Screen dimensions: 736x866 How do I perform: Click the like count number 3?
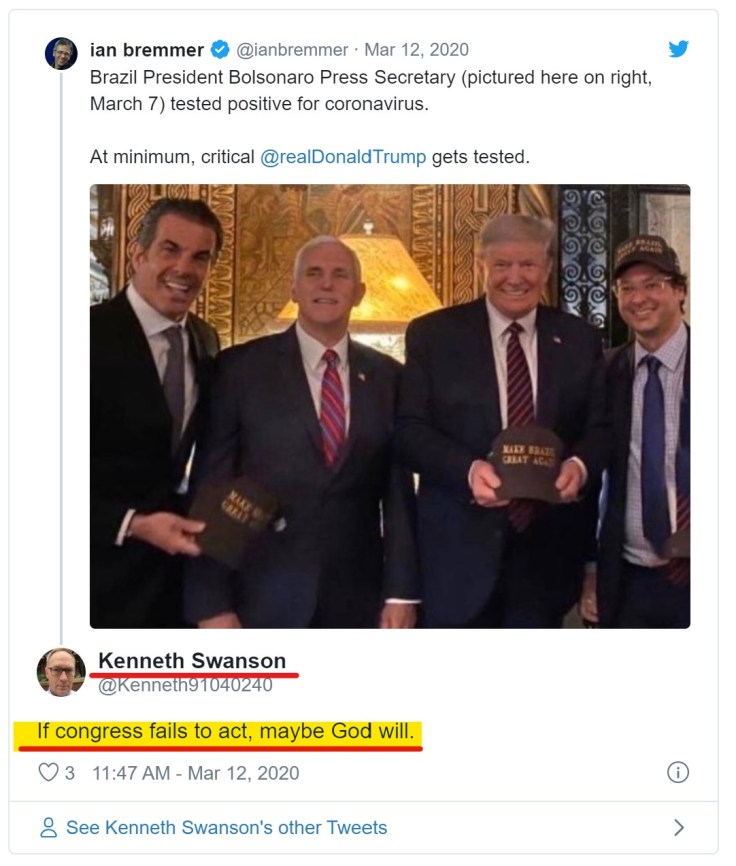(x=70, y=773)
